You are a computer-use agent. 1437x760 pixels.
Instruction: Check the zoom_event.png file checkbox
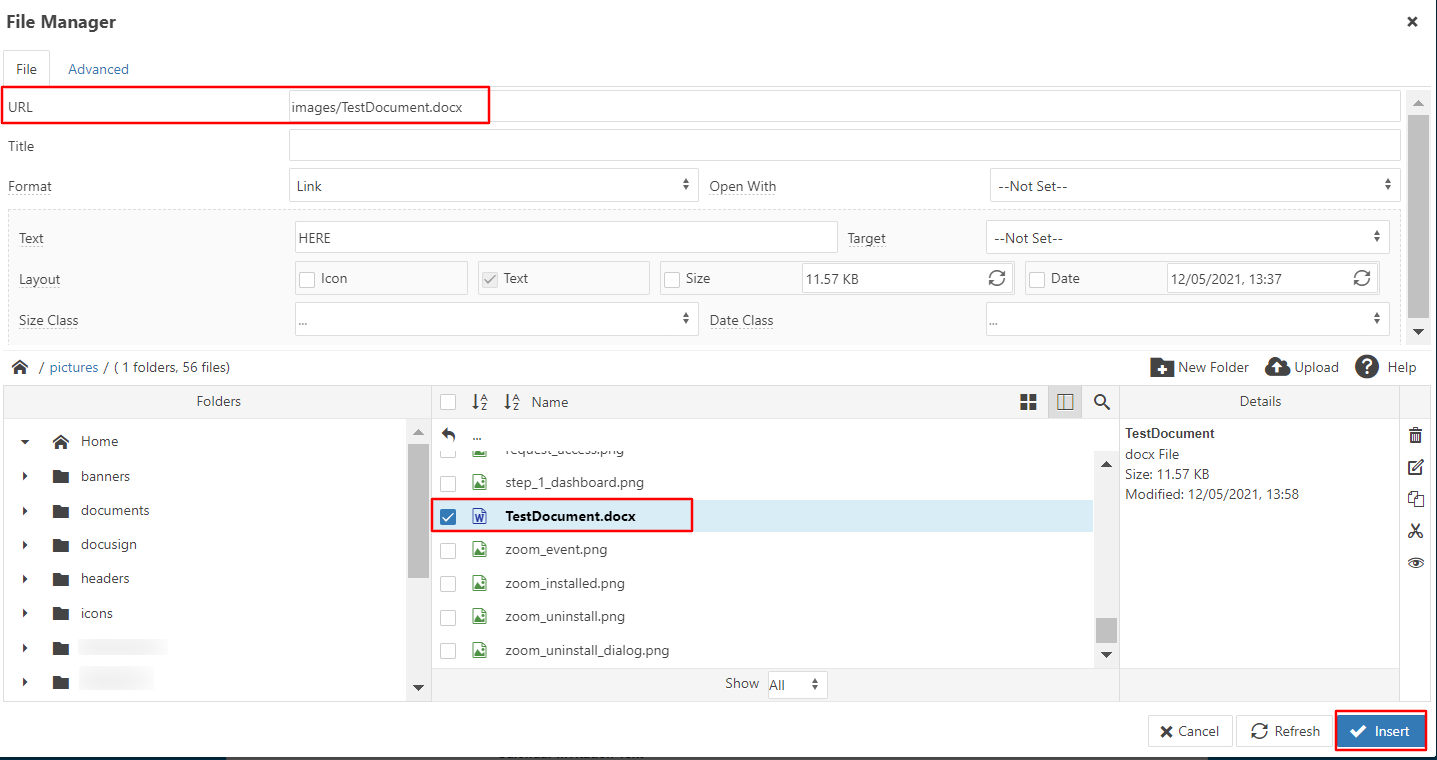click(x=448, y=550)
